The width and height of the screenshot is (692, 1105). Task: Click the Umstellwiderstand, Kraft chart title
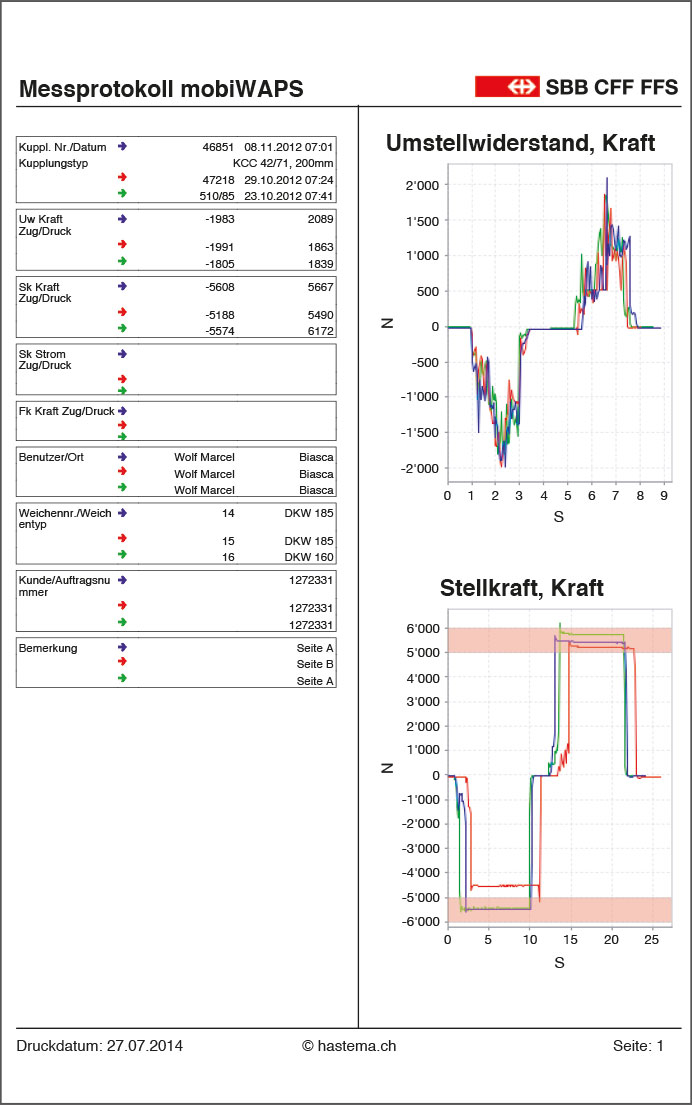pyautogui.click(x=520, y=143)
